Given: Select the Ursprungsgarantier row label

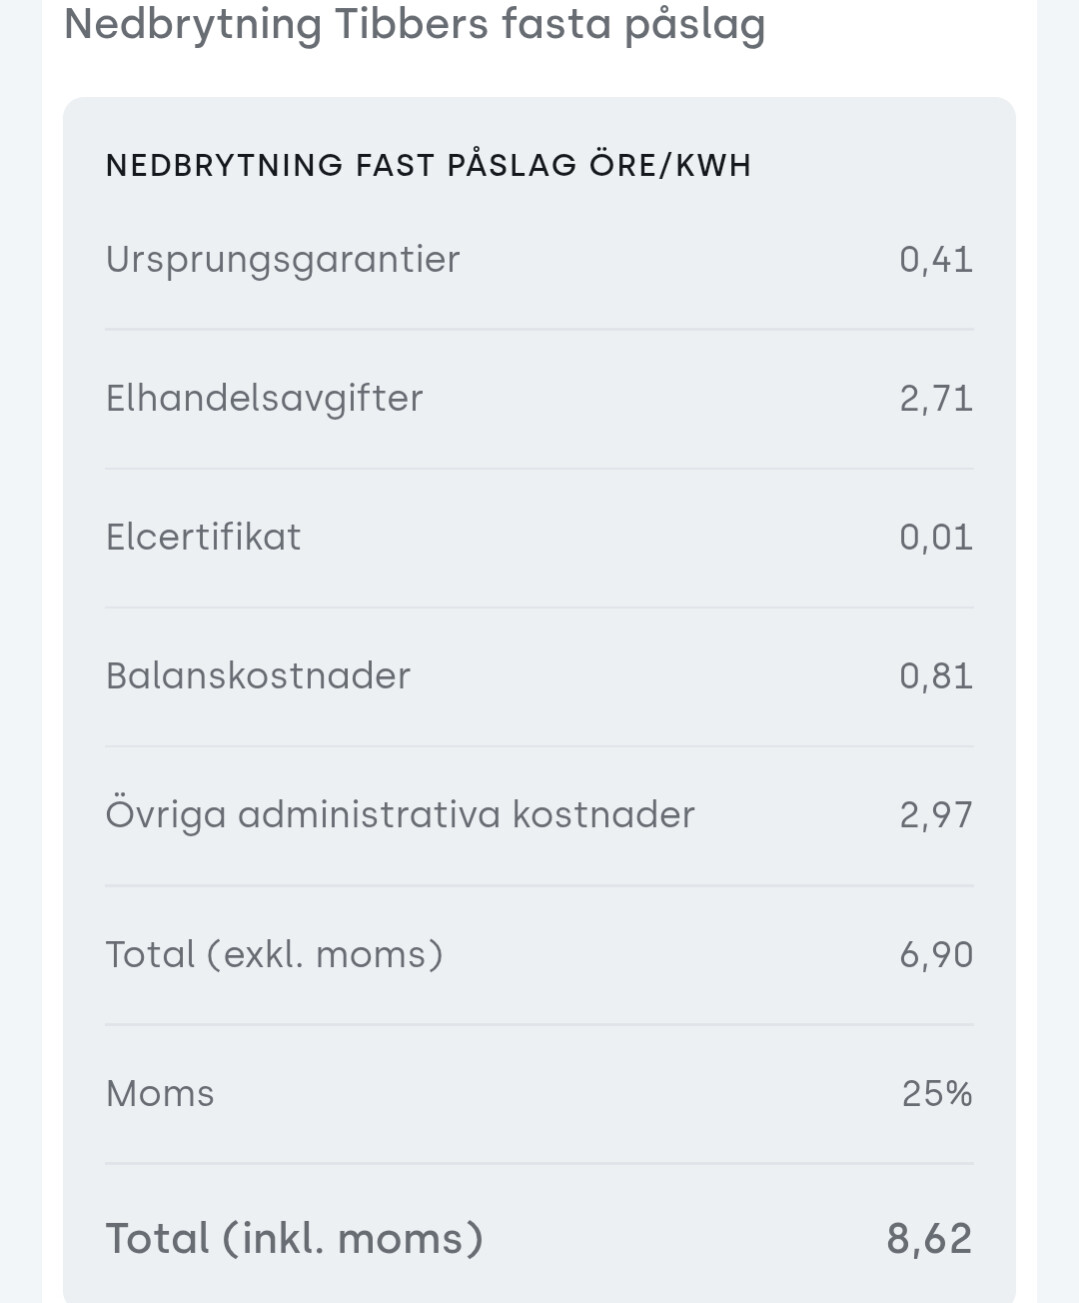Looking at the screenshot, I should 283,259.
